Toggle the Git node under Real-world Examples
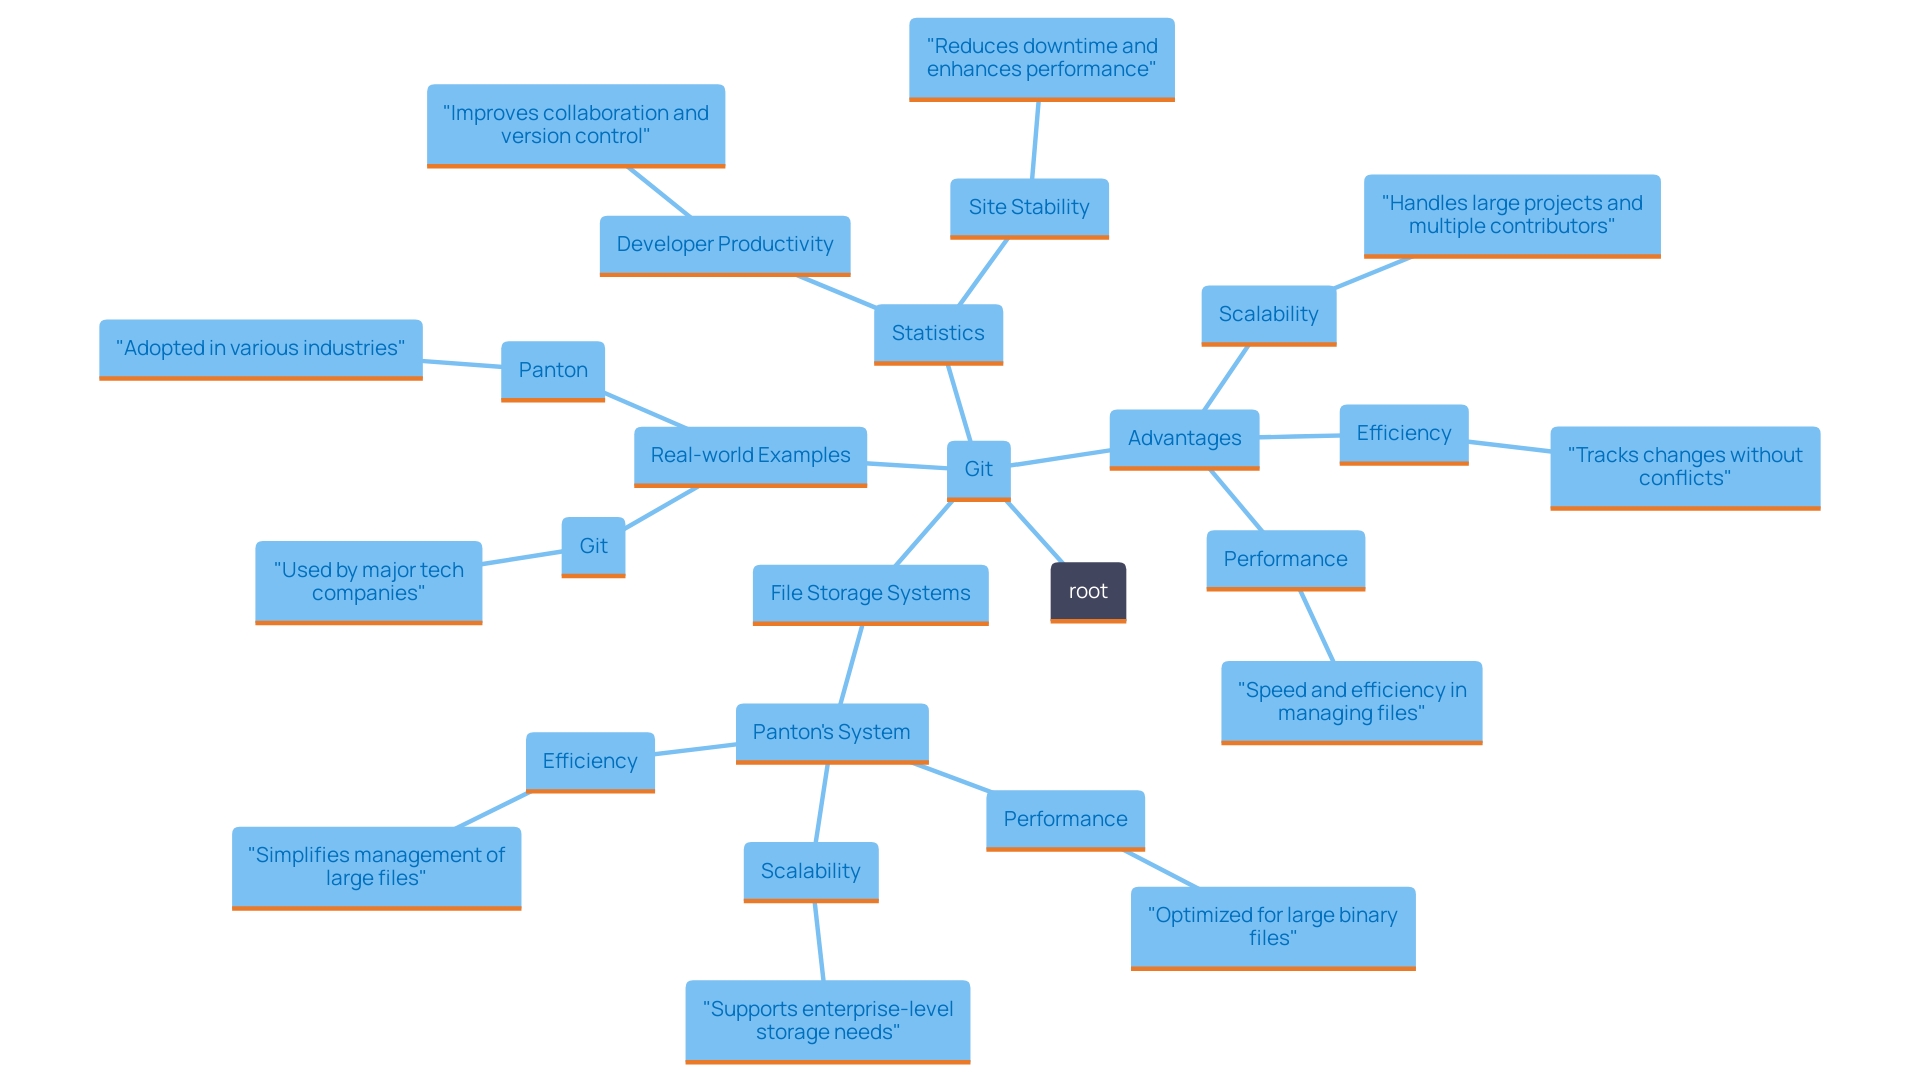 [592, 547]
